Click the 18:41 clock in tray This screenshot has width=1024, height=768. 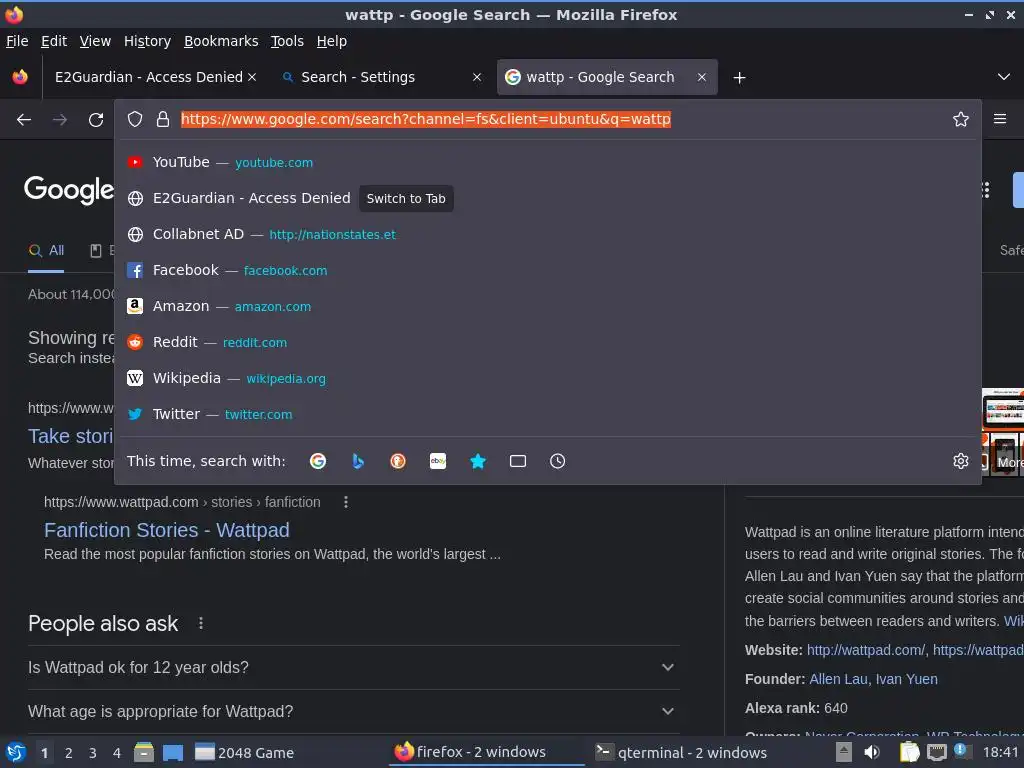click(x=1000, y=752)
